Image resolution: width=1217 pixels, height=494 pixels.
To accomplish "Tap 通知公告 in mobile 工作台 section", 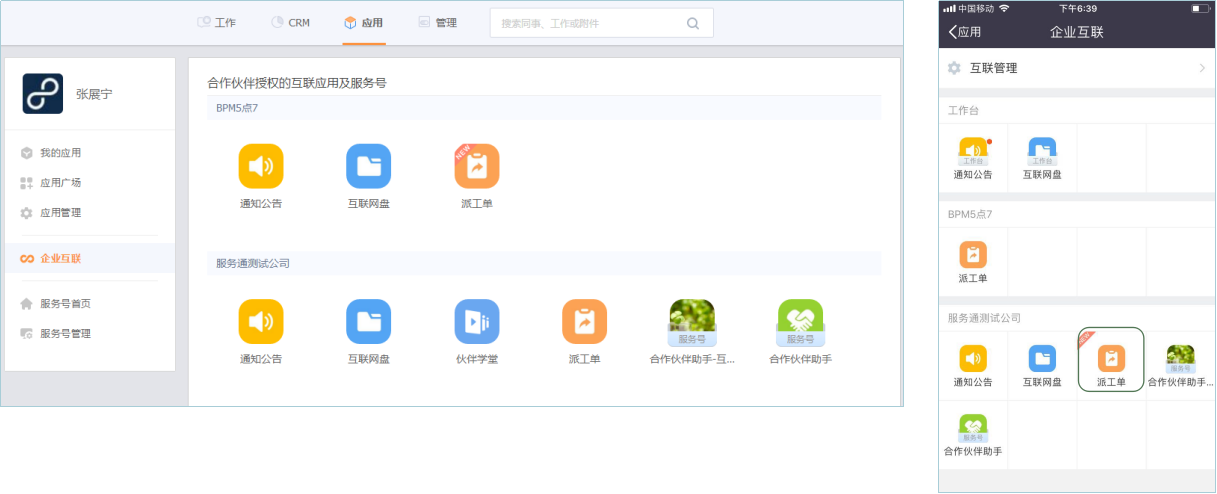I will (x=973, y=154).
